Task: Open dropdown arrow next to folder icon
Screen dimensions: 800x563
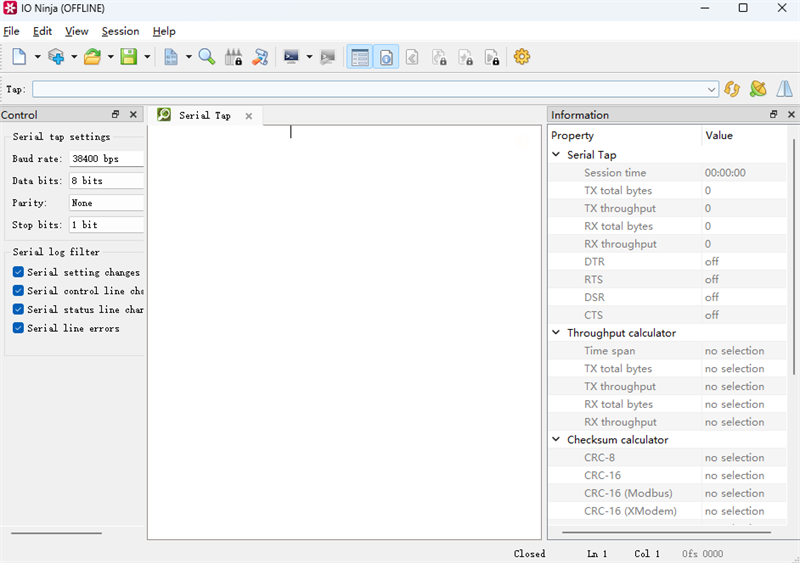Action: coord(110,57)
